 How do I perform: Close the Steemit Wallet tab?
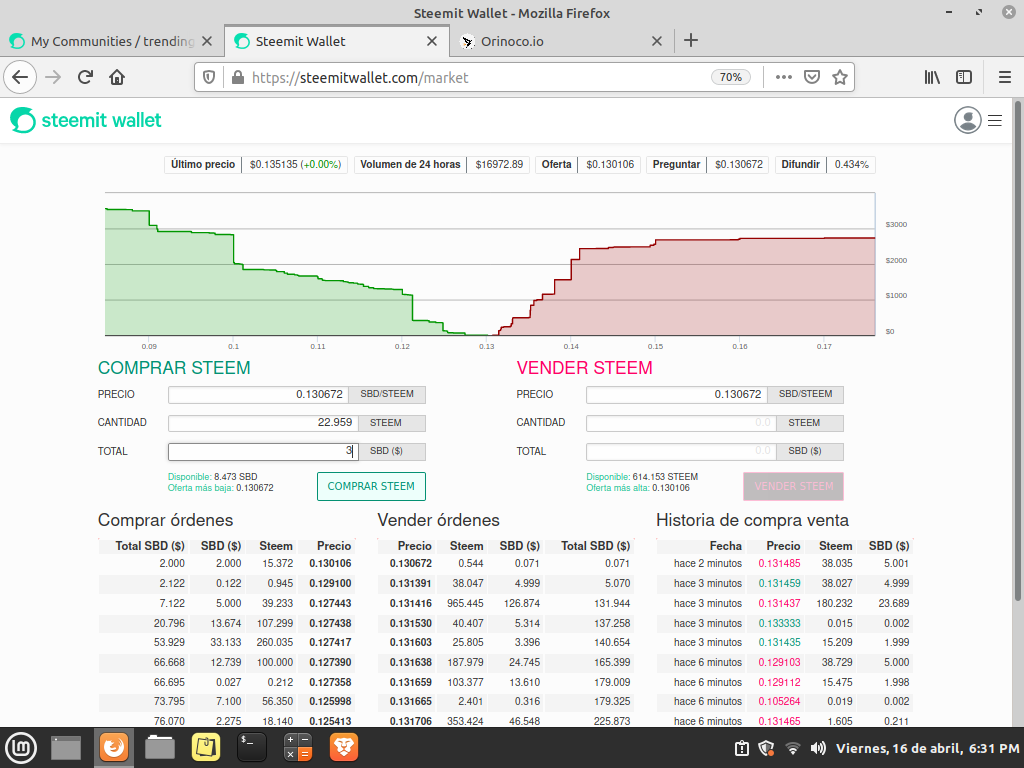432,41
